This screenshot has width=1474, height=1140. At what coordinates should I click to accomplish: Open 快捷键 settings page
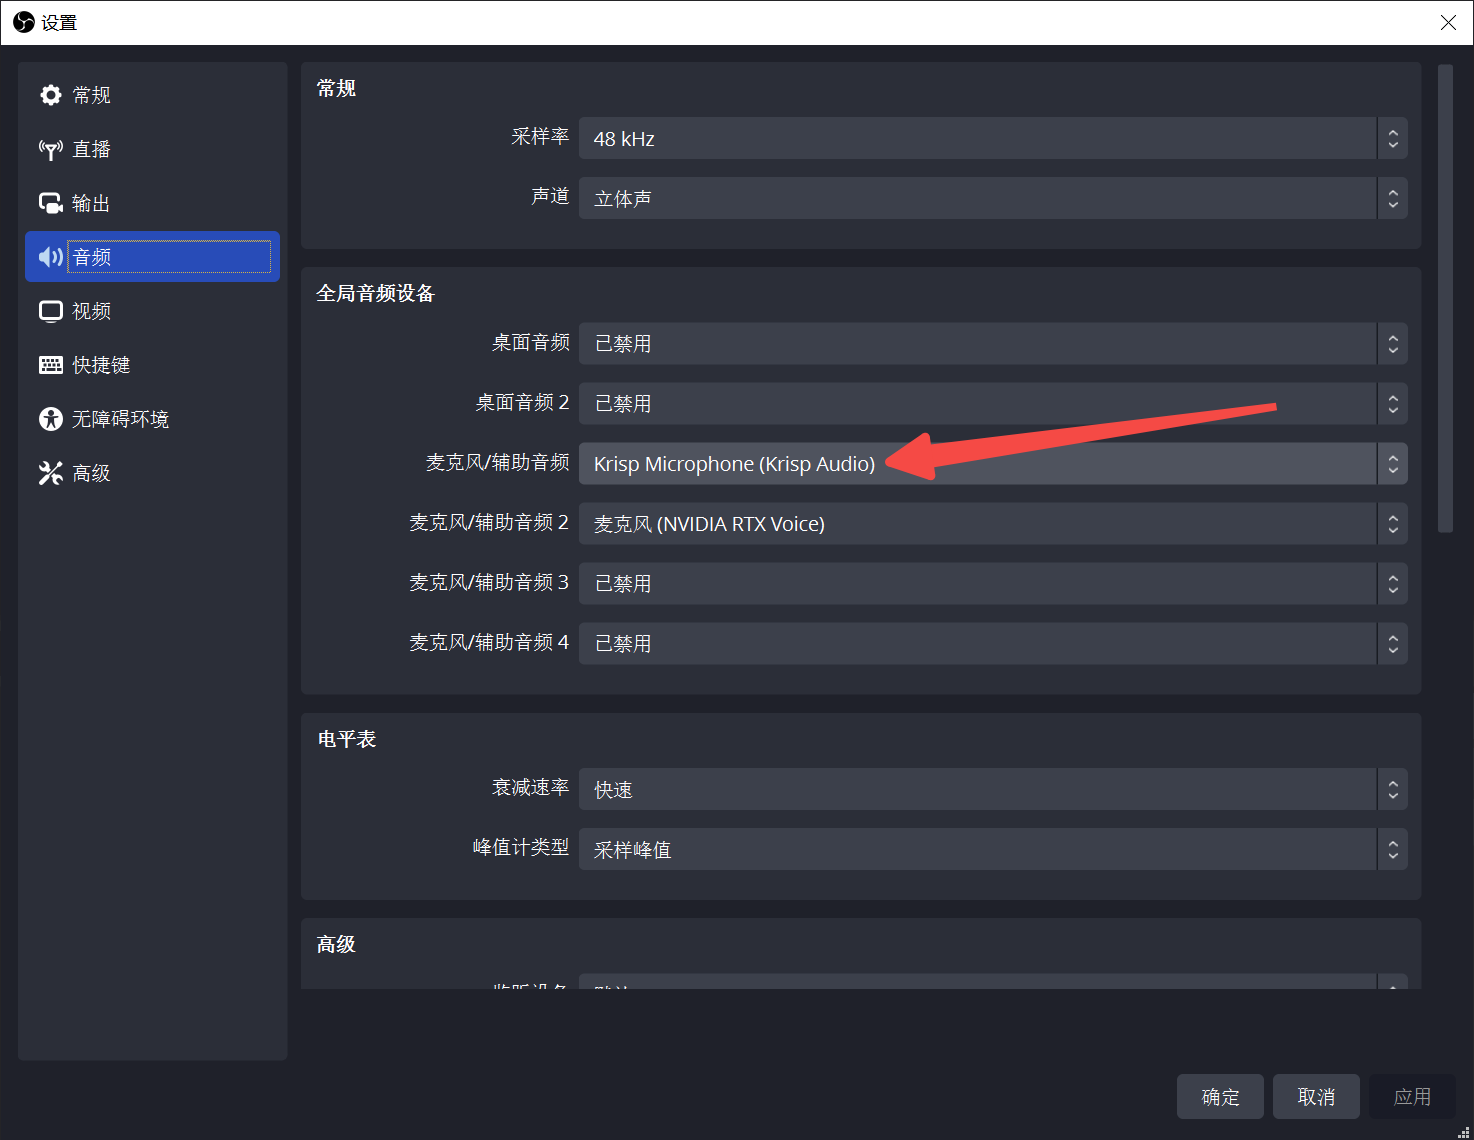point(152,365)
